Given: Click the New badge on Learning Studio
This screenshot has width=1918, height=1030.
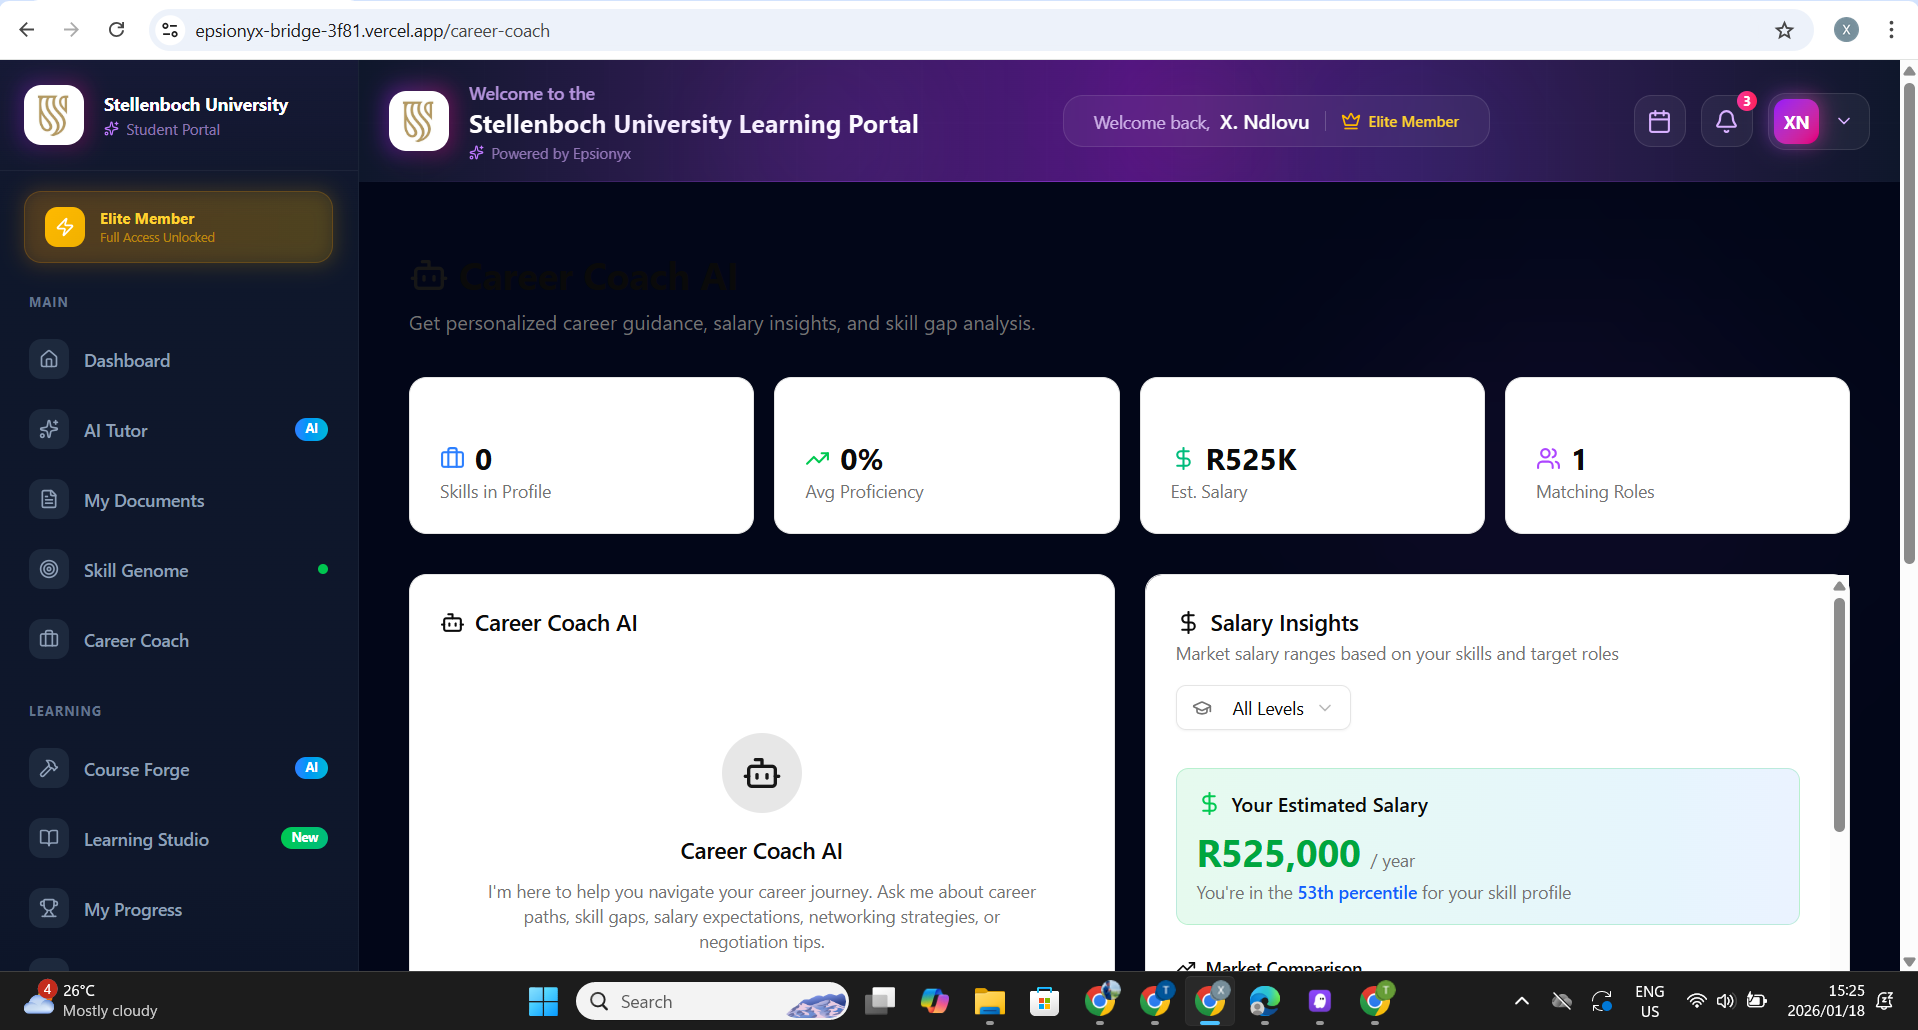Looking at the screenshot, I should 305,838.
